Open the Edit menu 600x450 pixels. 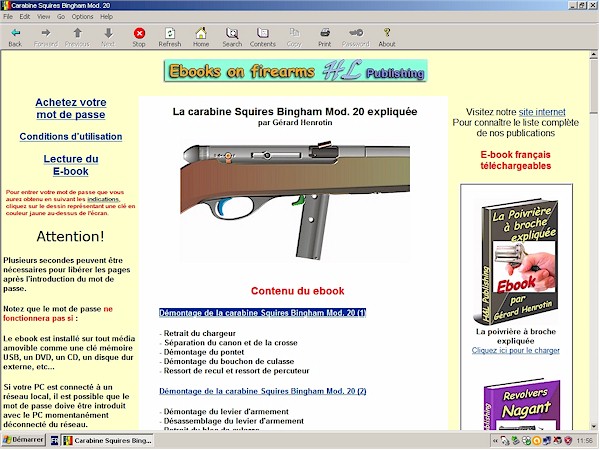pyautogui.click(x=25, y=16)
